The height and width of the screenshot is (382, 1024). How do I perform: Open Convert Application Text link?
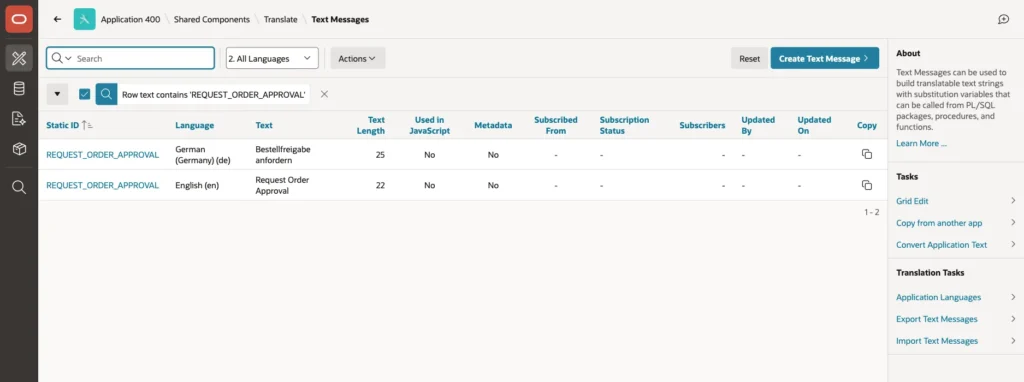(942, 245)
